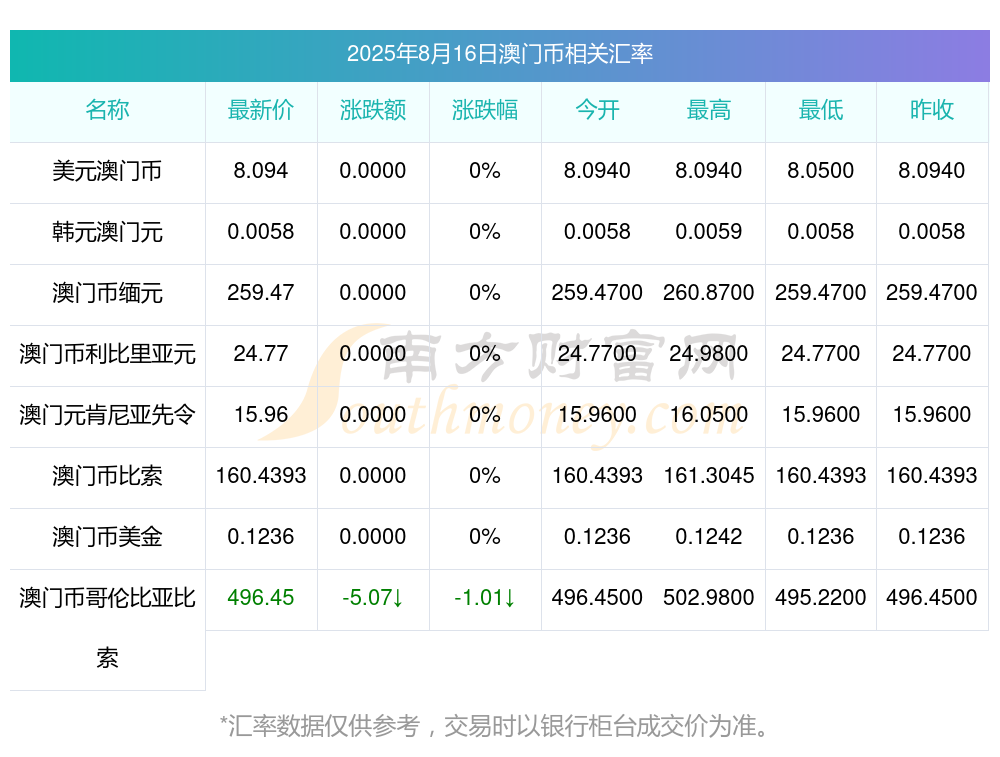Click the footnote starting with *汇率数据仅供参考
This screenshot has height=757, width=1000.
[x=496, y=726]
